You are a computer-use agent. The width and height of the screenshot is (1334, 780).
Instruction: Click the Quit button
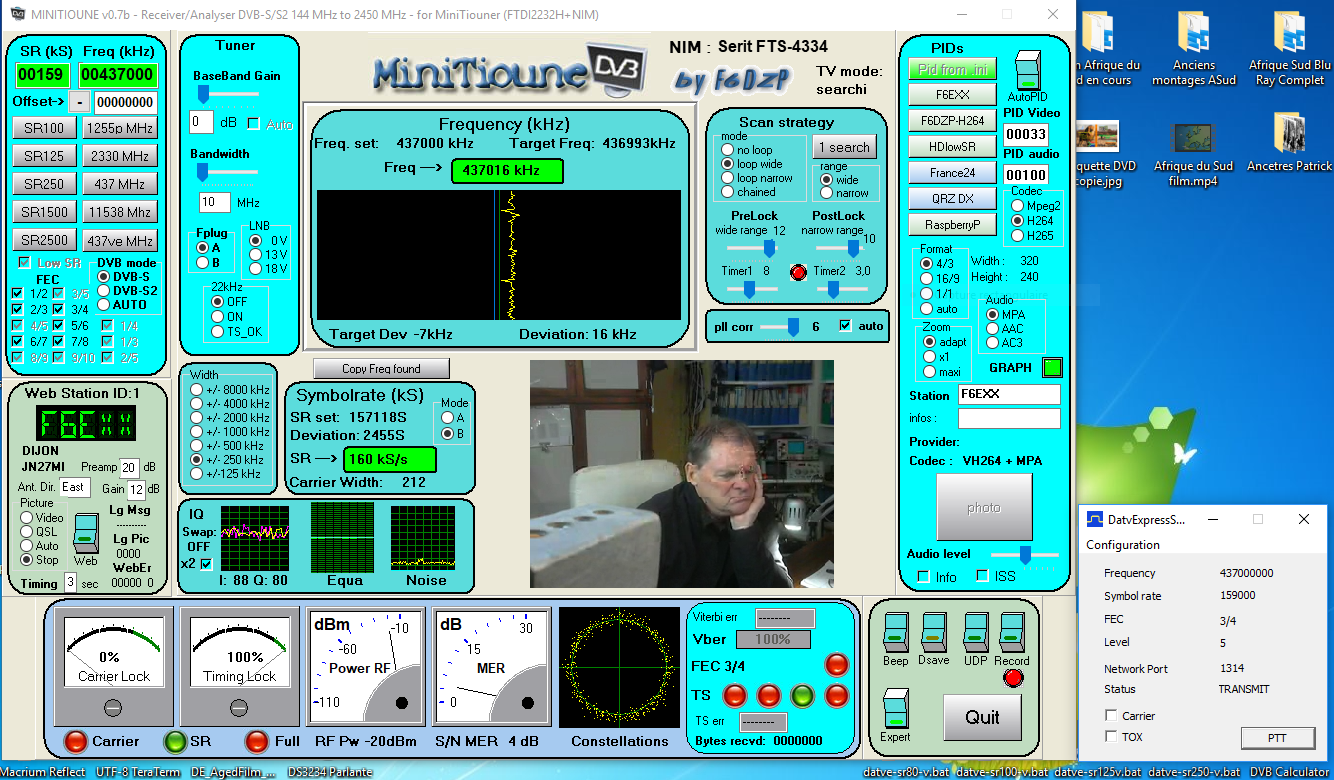coord(982,717)
